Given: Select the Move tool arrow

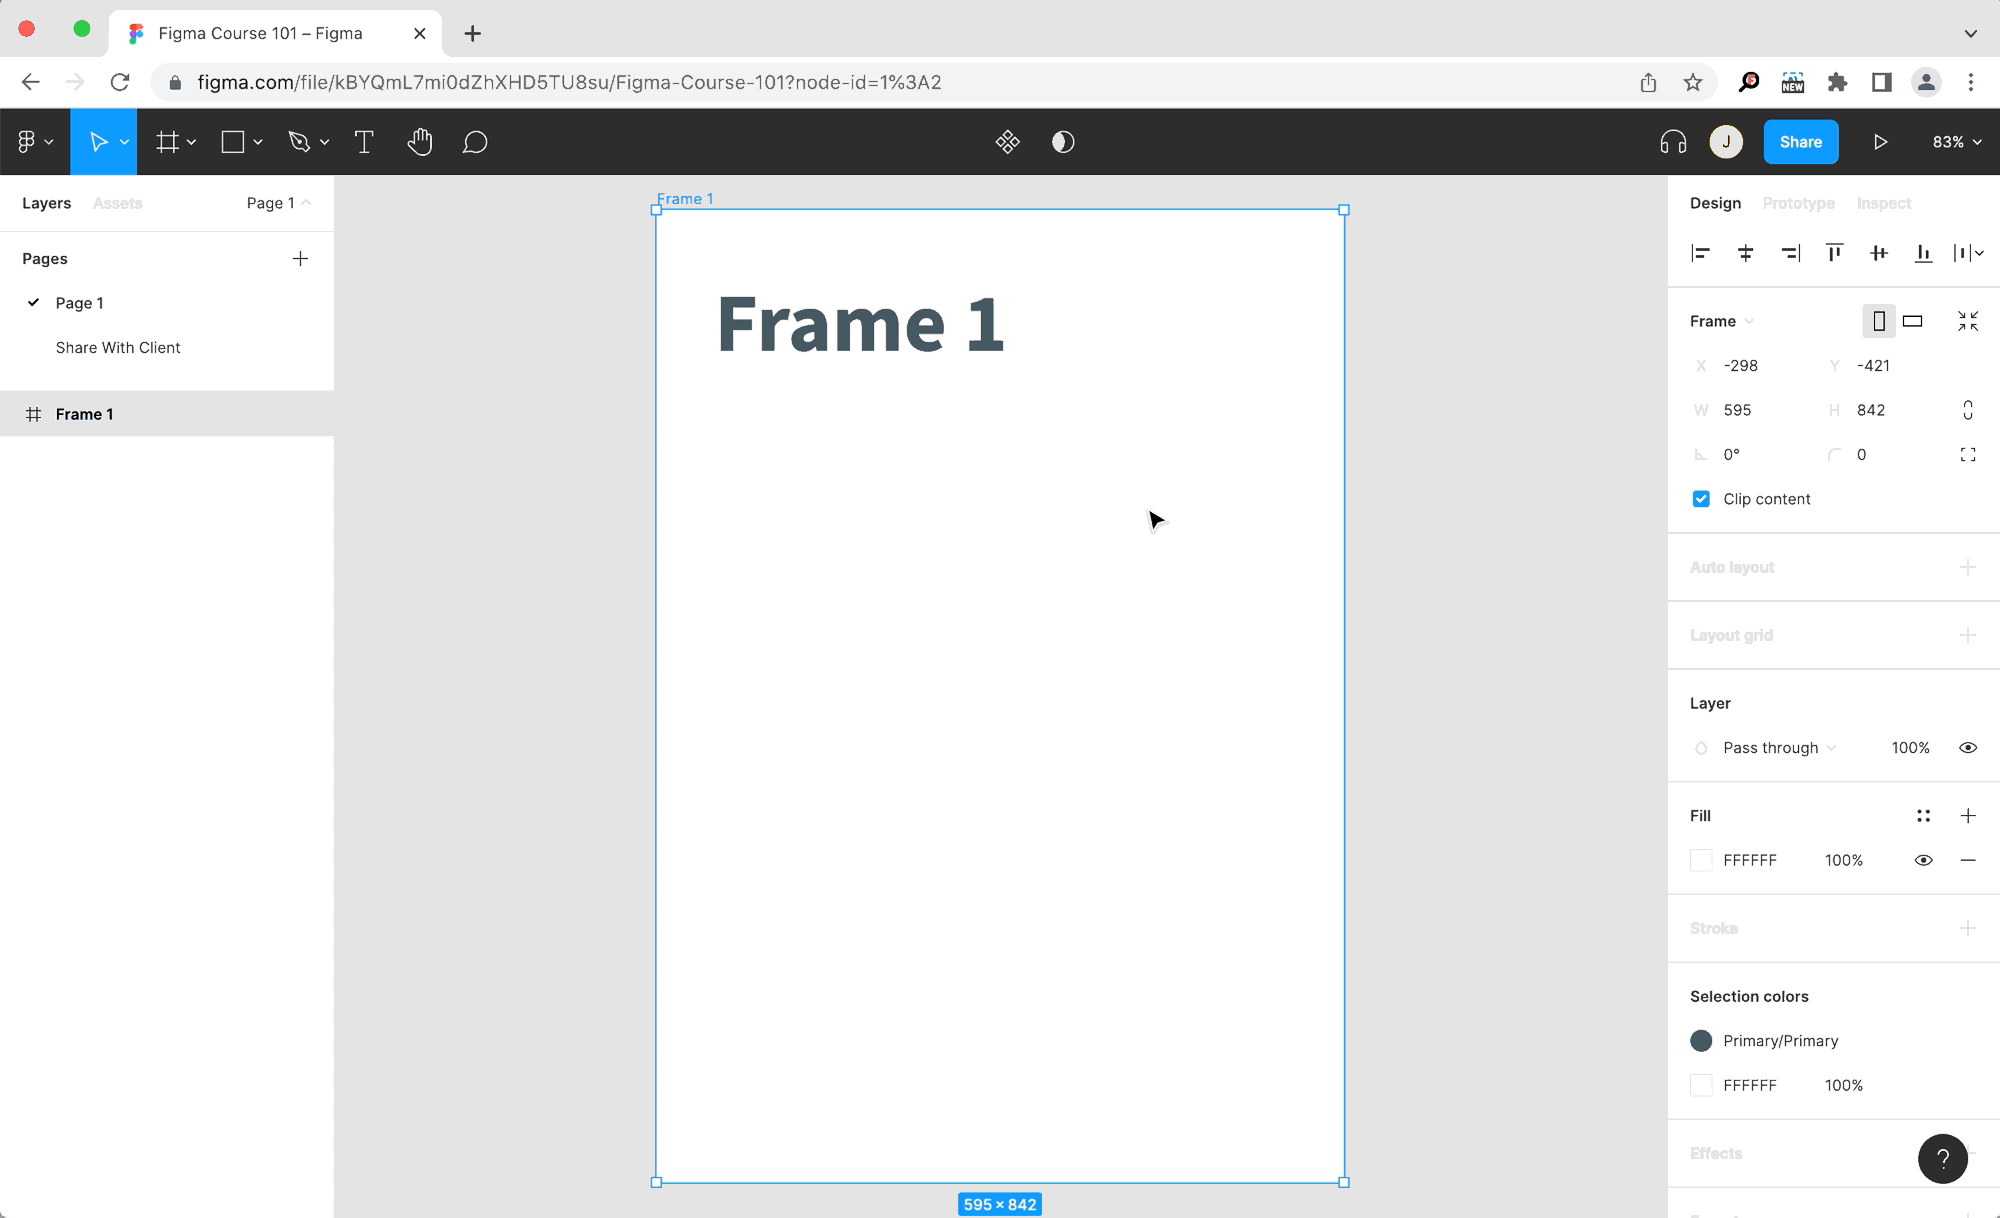Looking at the screenshot, I should point(97,142).
